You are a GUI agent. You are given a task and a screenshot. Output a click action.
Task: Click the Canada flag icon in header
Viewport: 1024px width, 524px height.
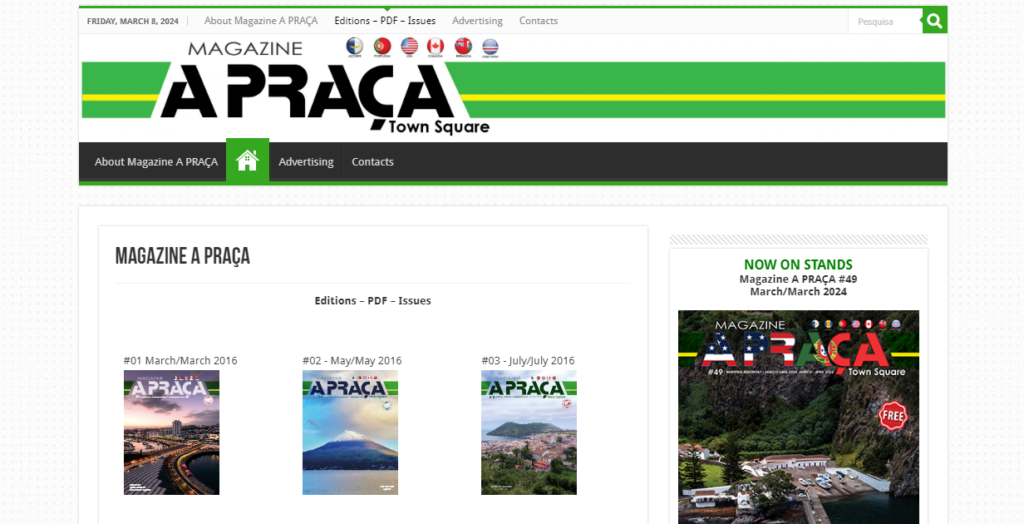click(436, 46)
